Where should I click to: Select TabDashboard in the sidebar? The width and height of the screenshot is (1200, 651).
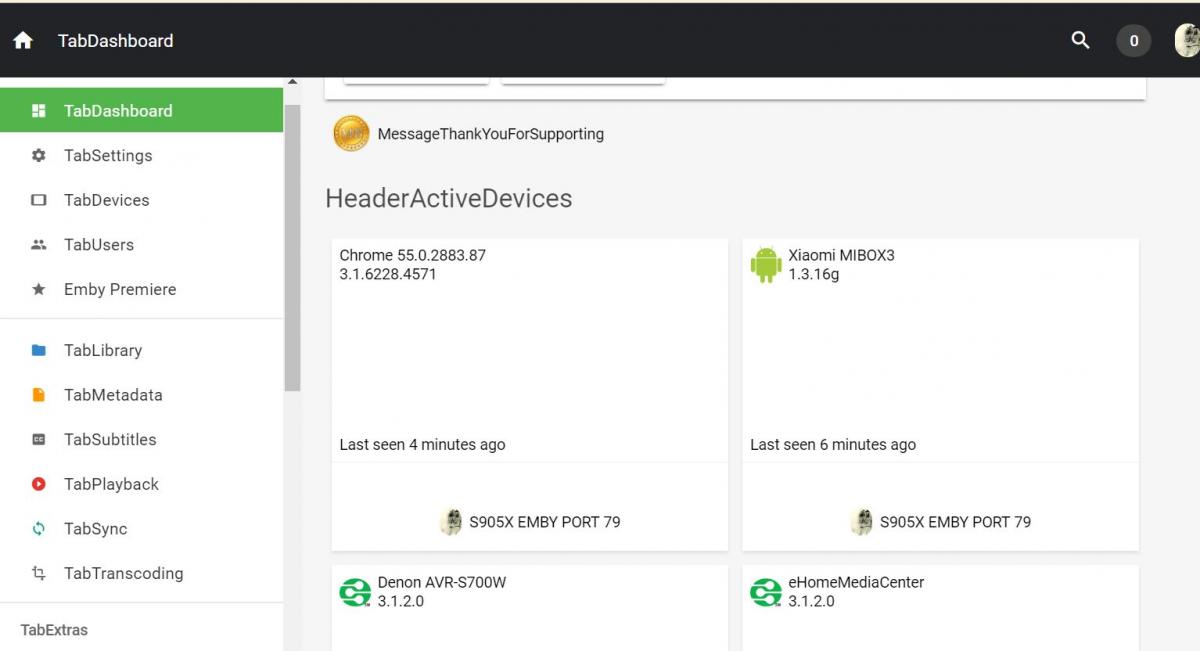pyautogui.click(x=118, y=111)
